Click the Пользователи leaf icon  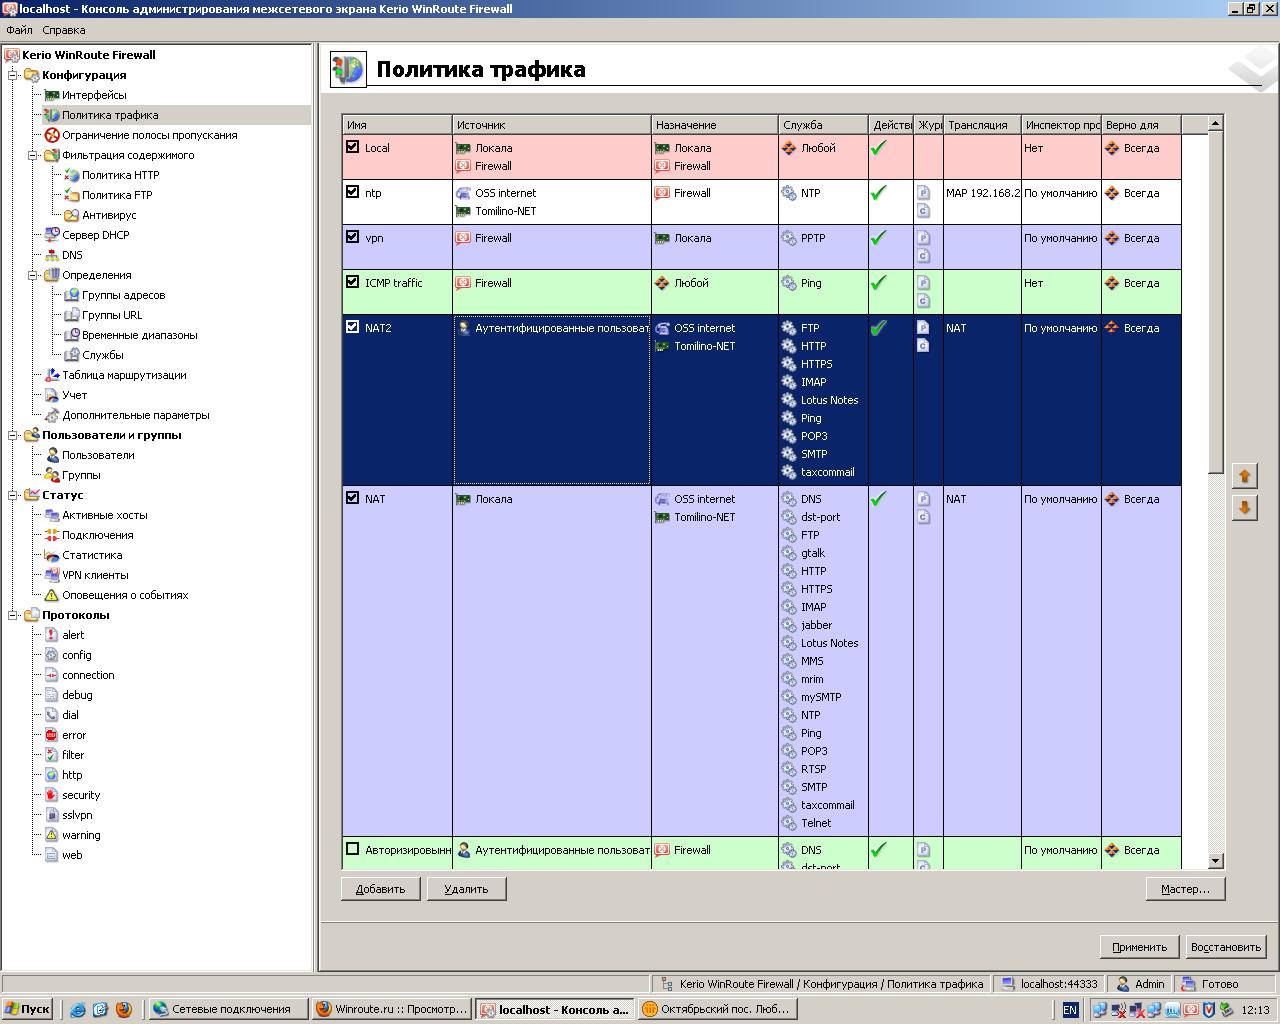(52, 455)
